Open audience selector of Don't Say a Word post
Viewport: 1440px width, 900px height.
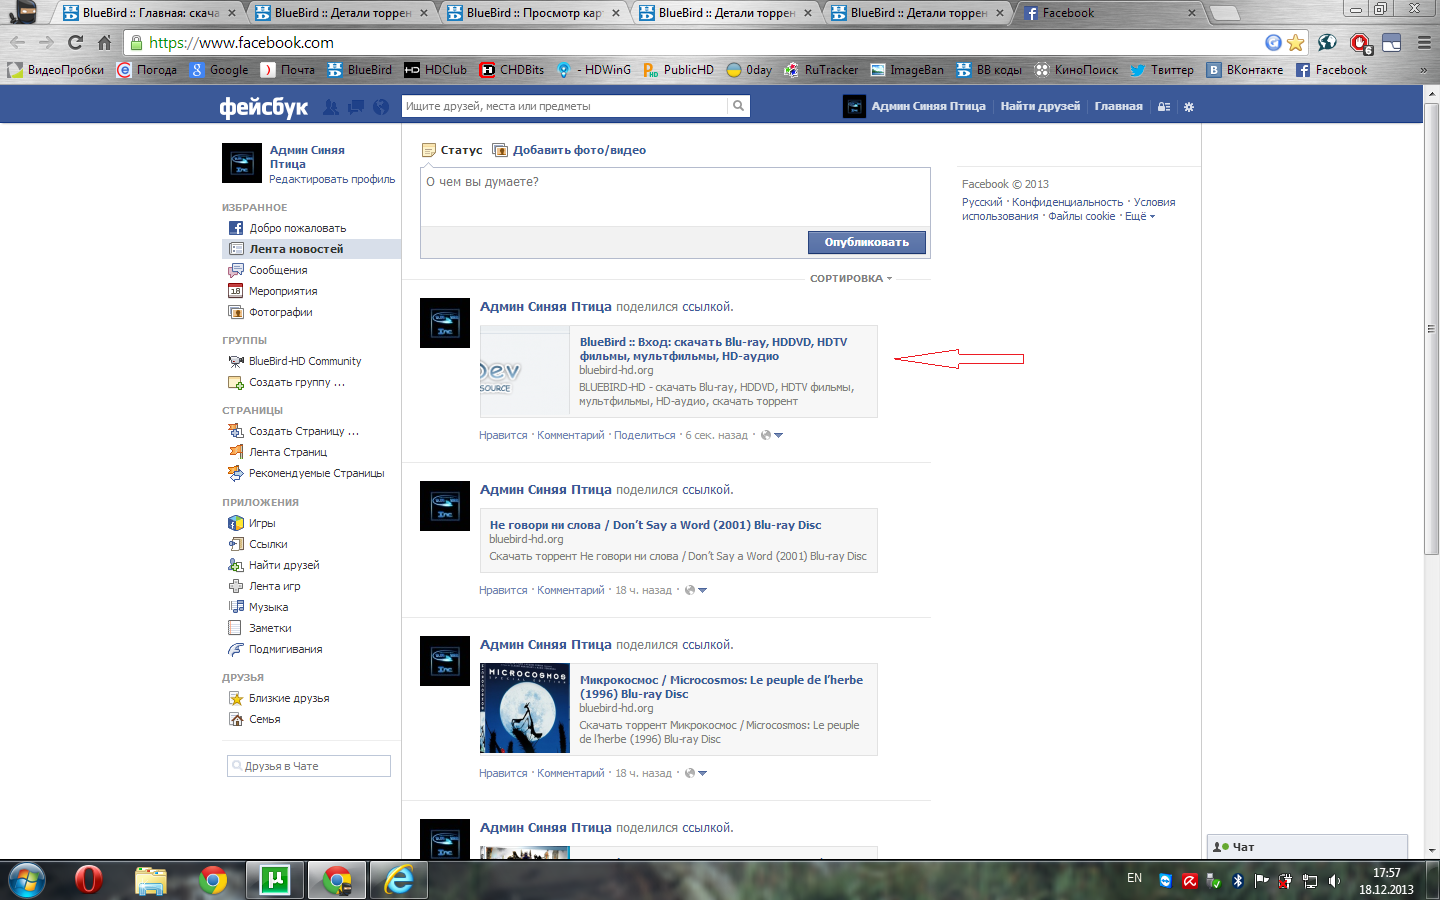pos(696,590)
